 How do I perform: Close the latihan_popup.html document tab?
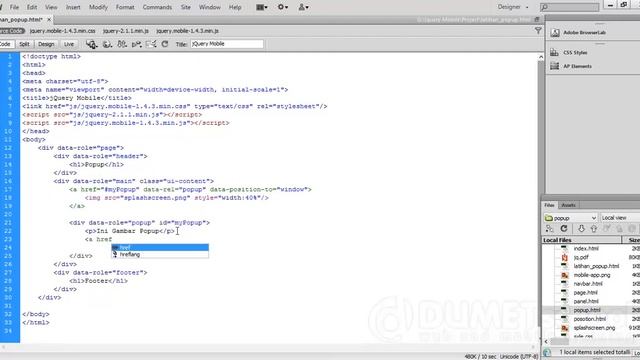(49, 19)
